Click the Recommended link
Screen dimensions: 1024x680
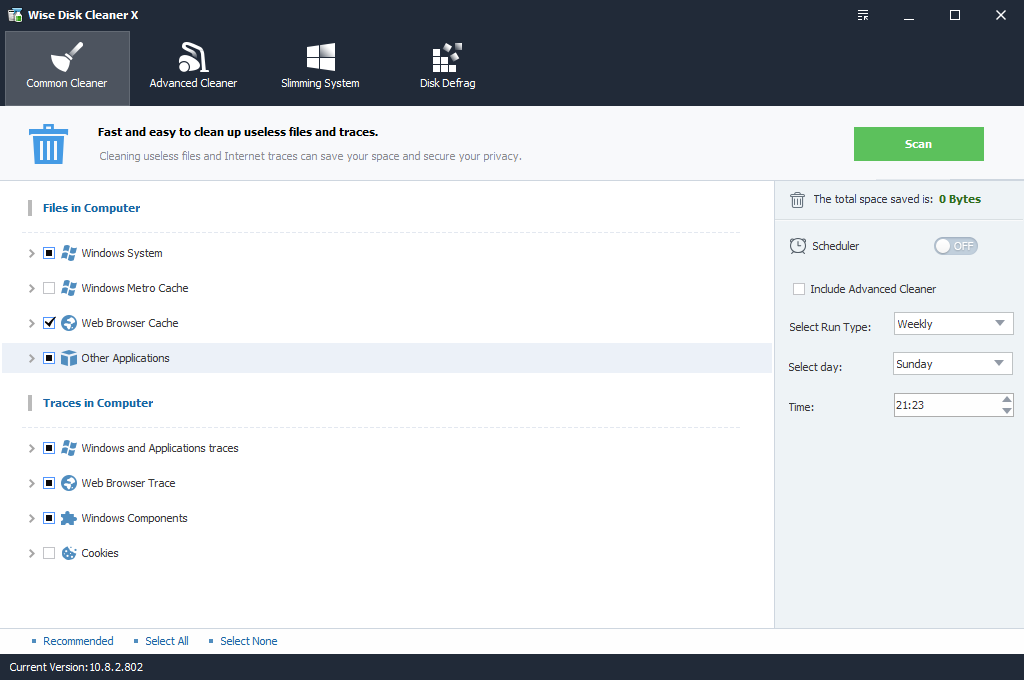(78, 641)
